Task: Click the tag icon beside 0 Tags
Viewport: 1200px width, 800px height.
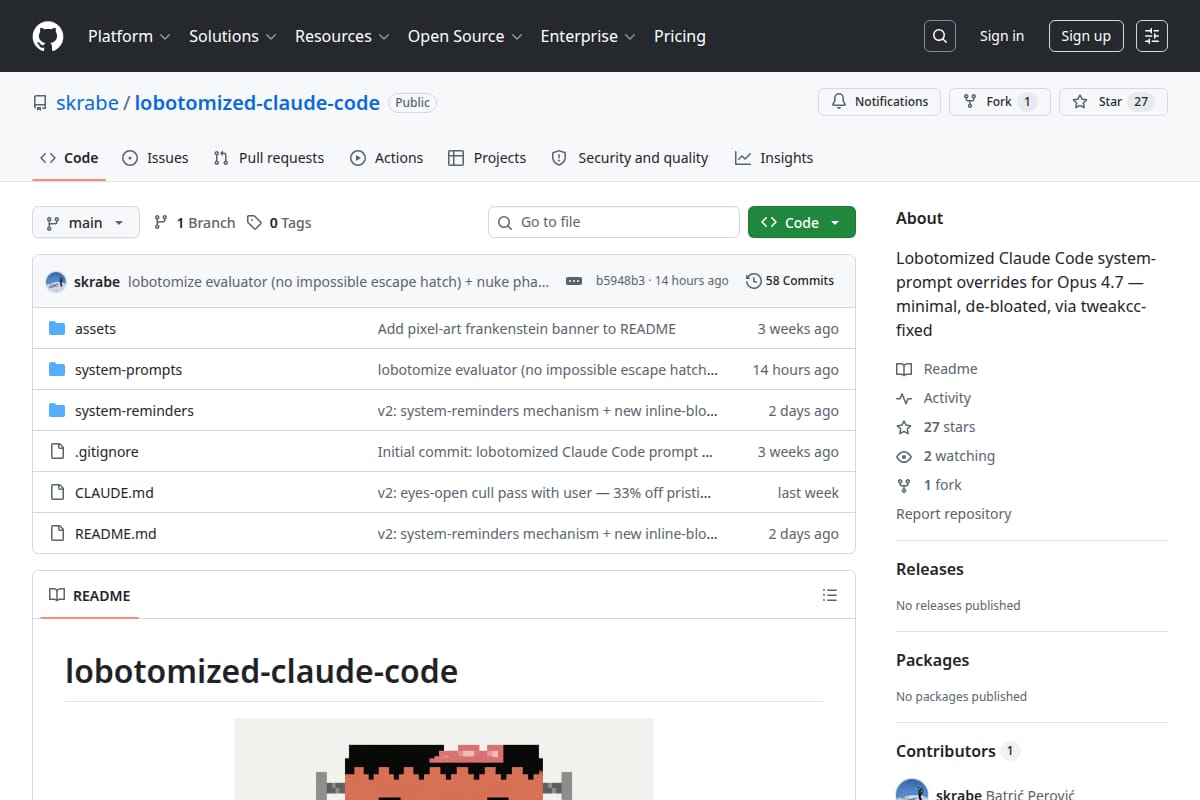Action: coord(254,223)
